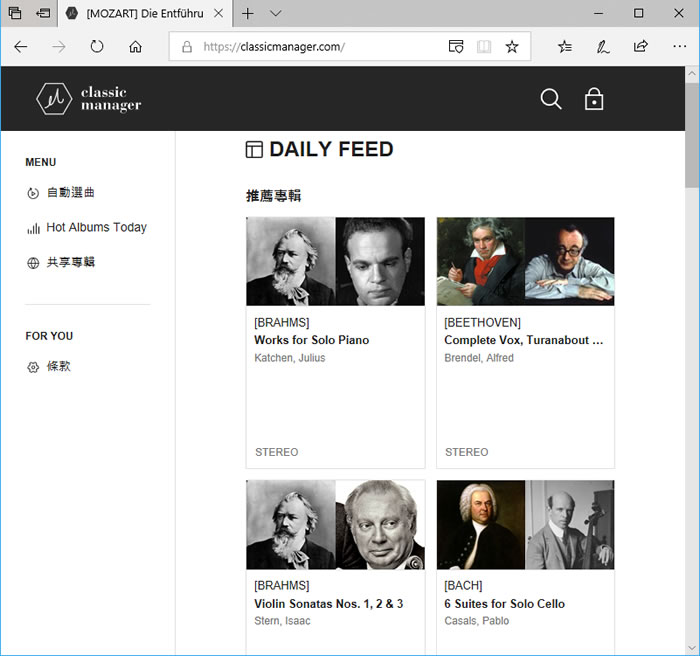Click the scrollbar down arrow

pyautogui.click(x=692, y=648)
